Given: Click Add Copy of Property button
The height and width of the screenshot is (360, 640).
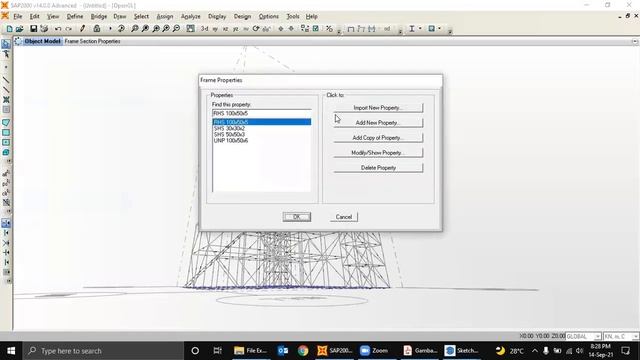Looking at the screenshot, I should pyautogui.click(x=378, y=138).
